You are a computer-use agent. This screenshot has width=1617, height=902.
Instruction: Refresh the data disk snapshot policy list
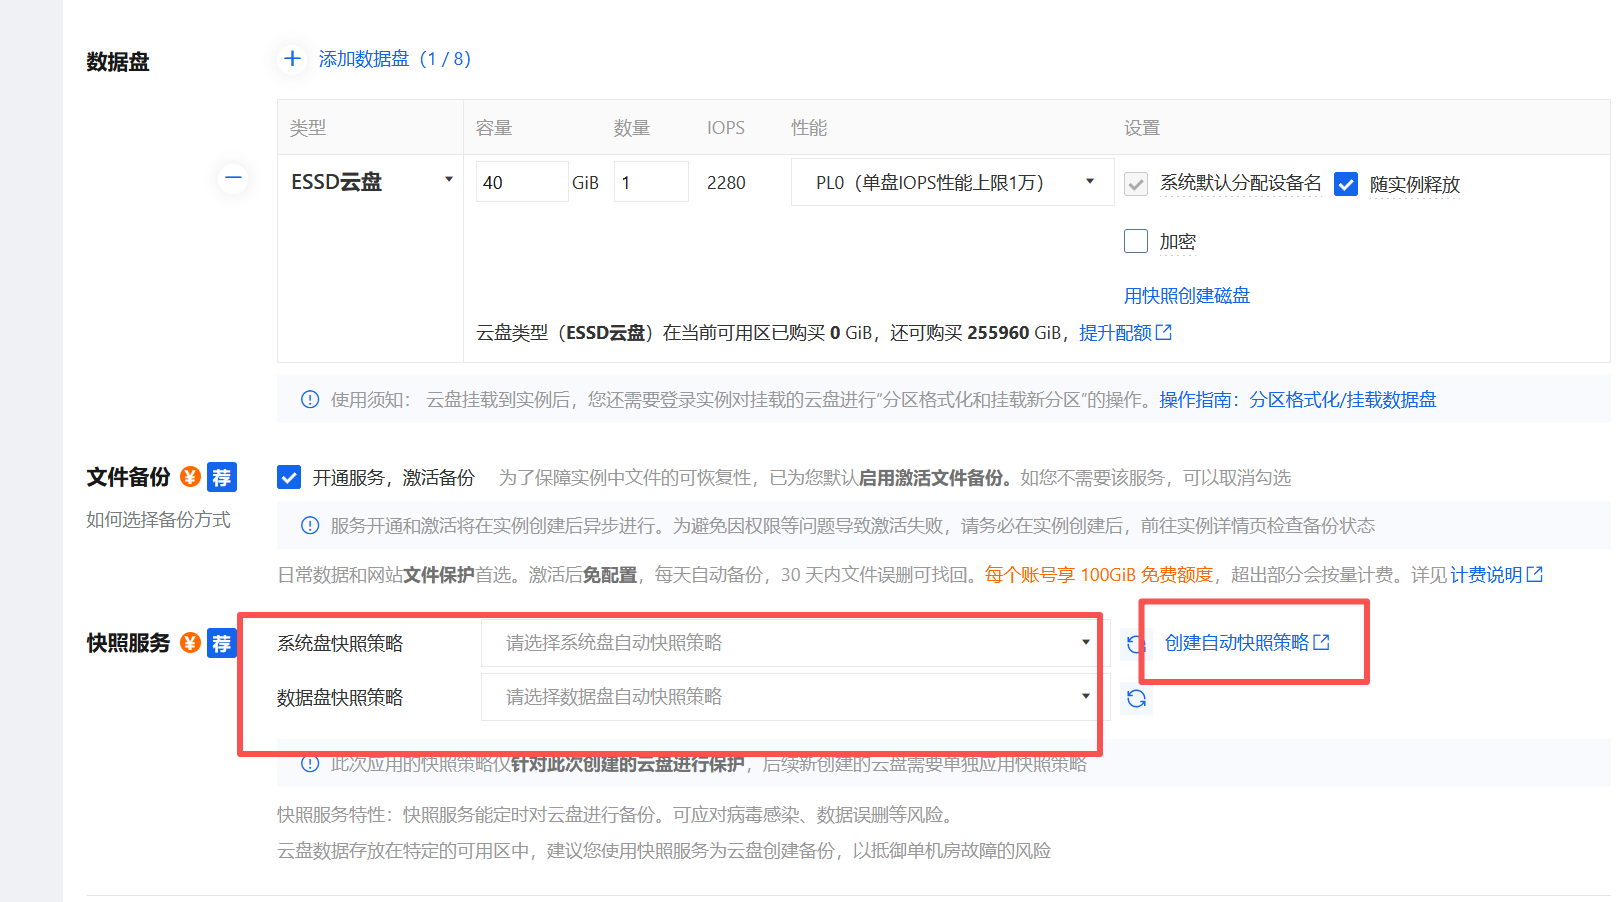[x=1136, y=698]
